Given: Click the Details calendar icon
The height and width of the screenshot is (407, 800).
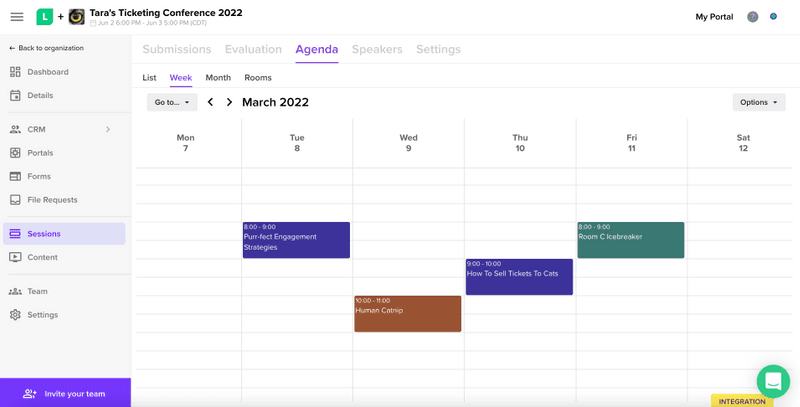Looking at the screenshot, I should coord(15,95).
